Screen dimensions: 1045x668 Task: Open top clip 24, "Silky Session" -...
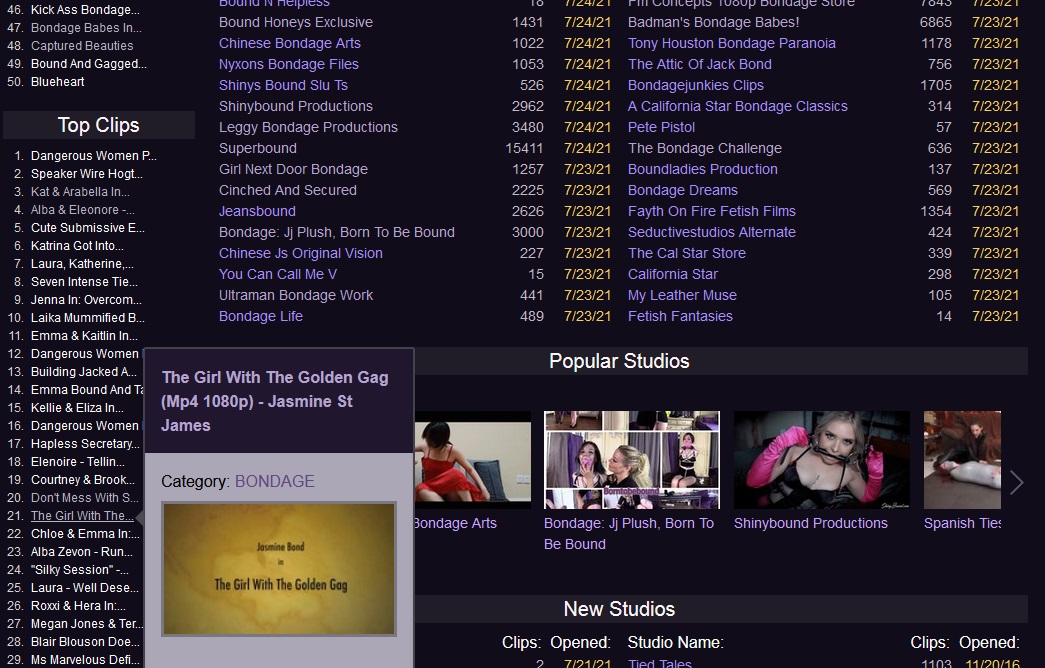(79, 570)
